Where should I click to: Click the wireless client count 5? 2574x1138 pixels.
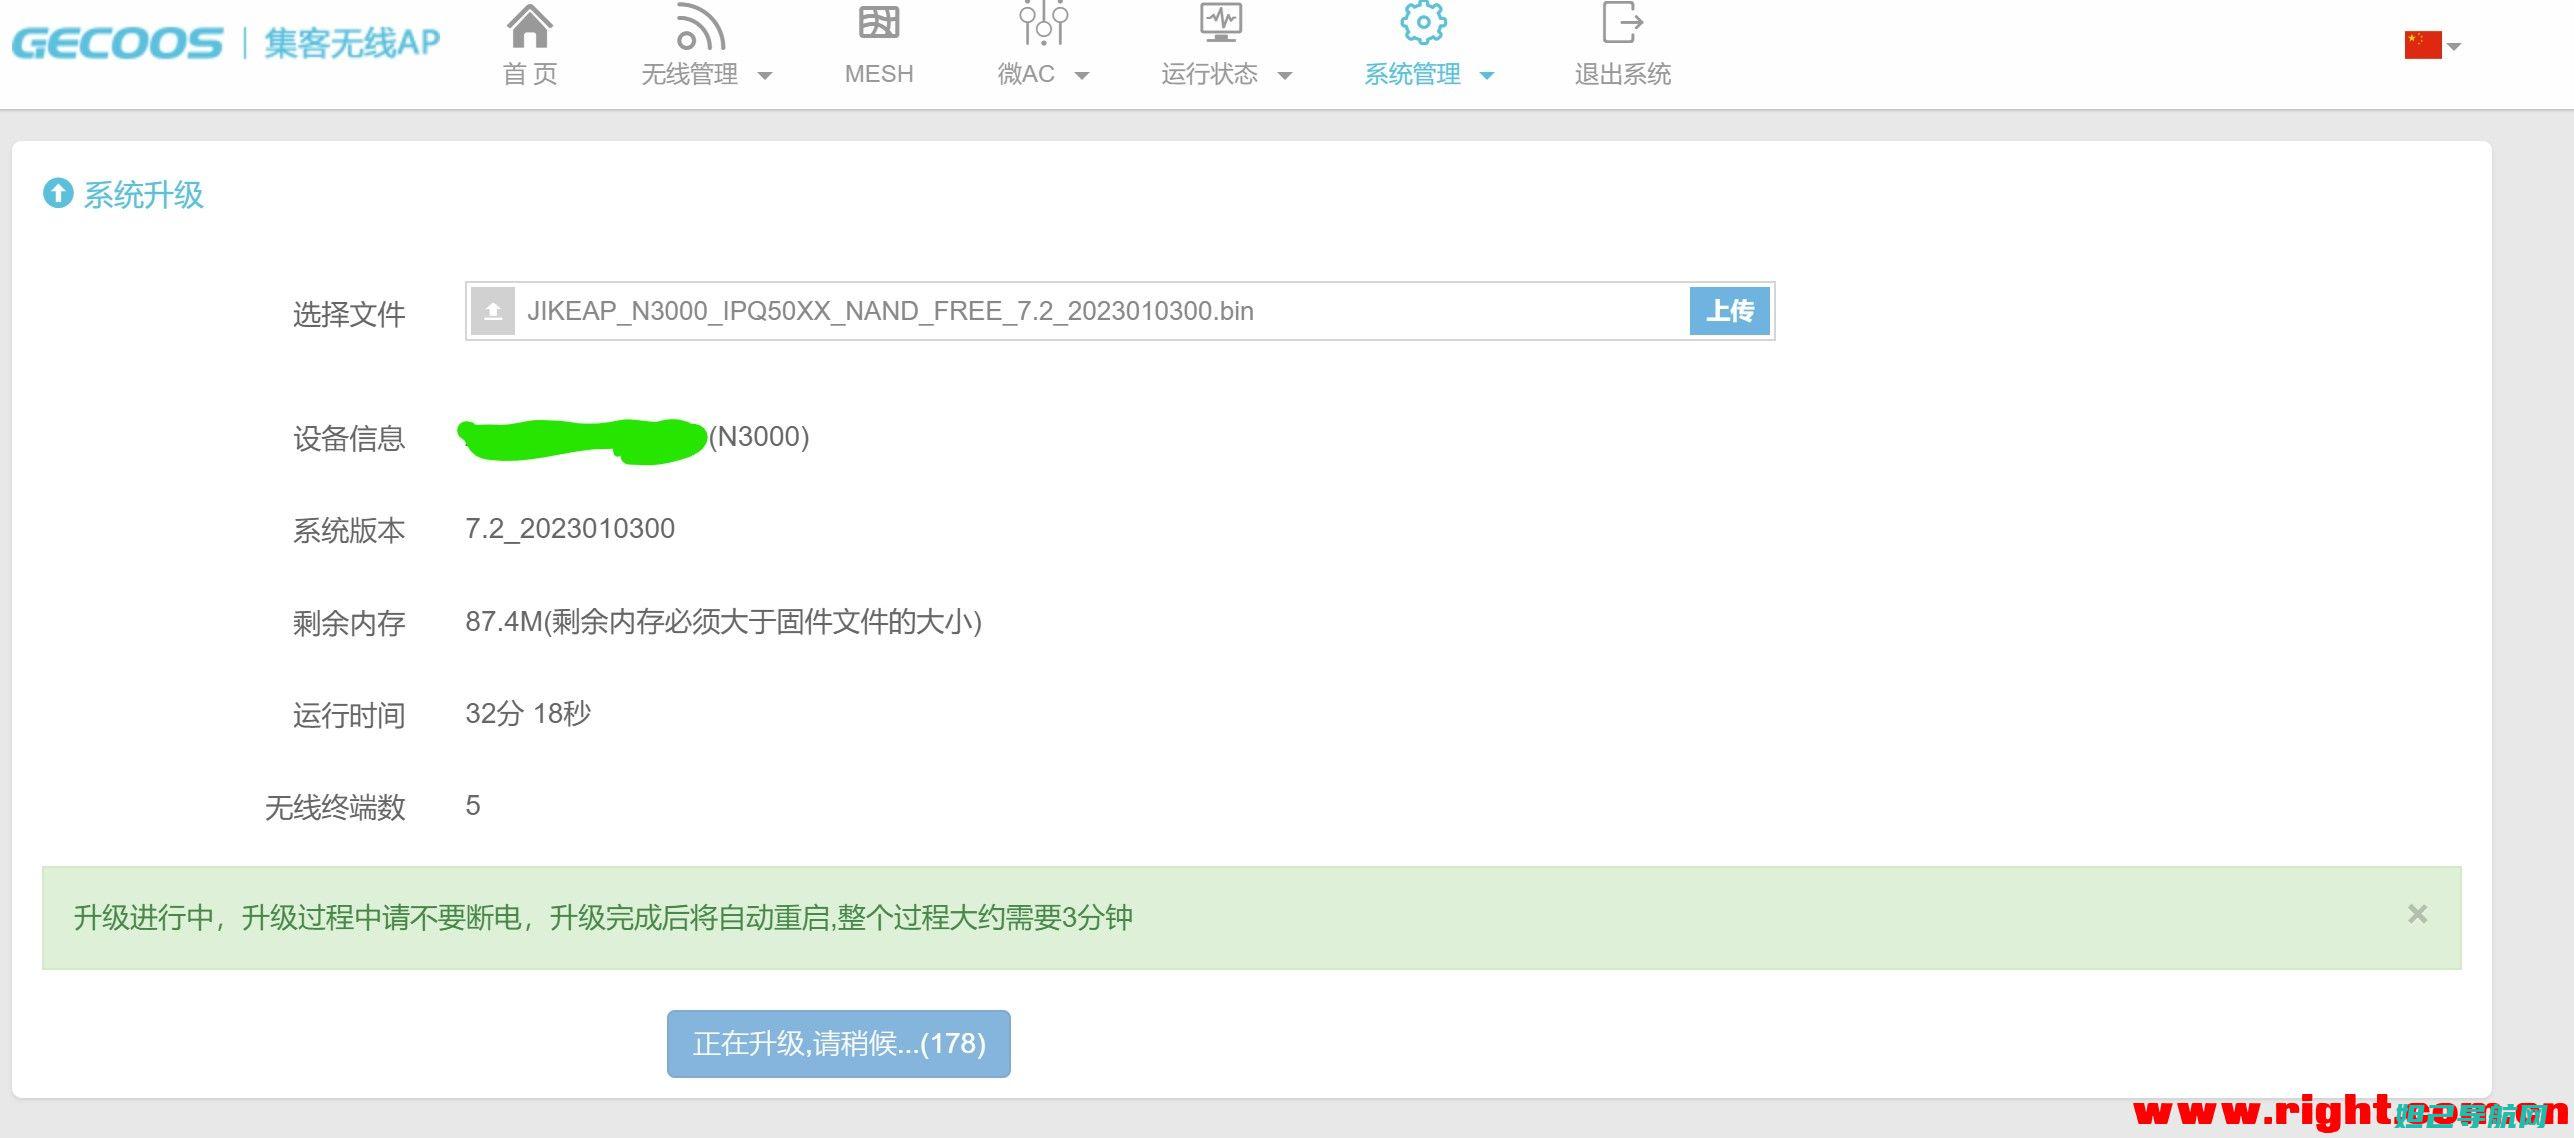coord(473,805)
